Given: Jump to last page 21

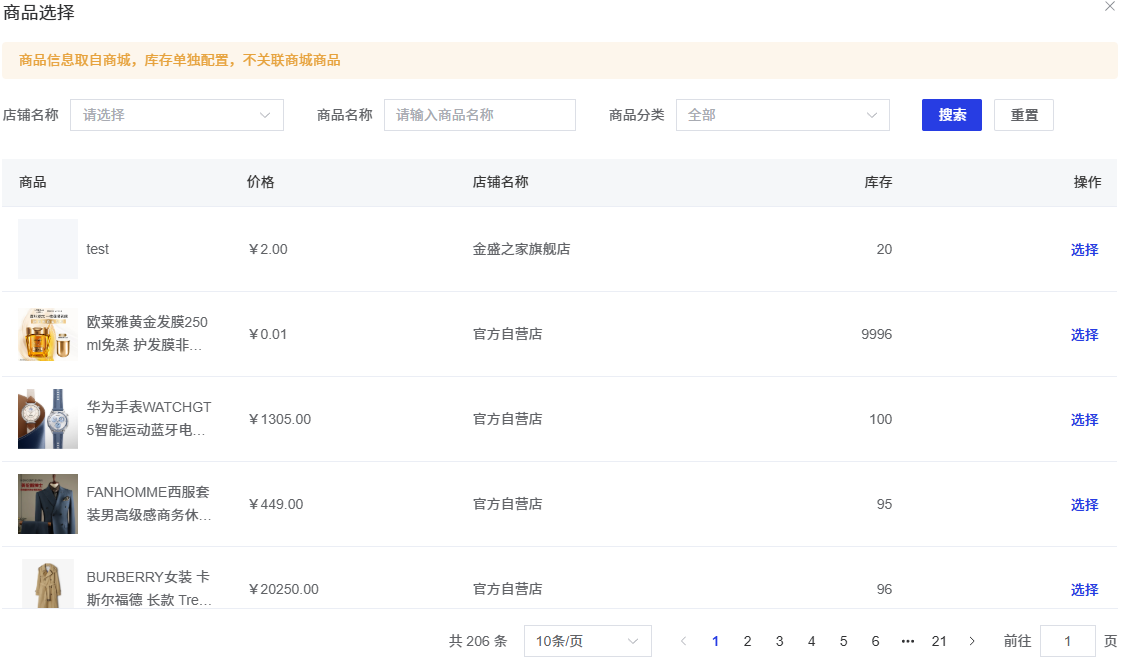Looking at the screenshot, I should [939, 641].
